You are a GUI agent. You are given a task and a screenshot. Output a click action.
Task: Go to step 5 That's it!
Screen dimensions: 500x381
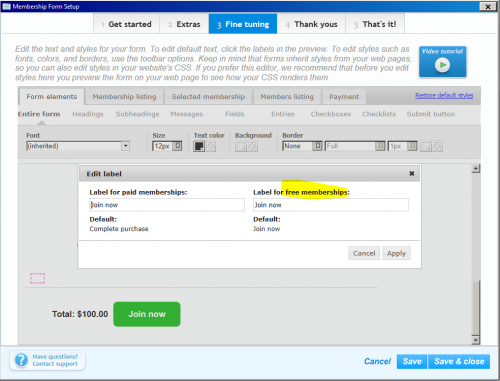coord(375,24)
